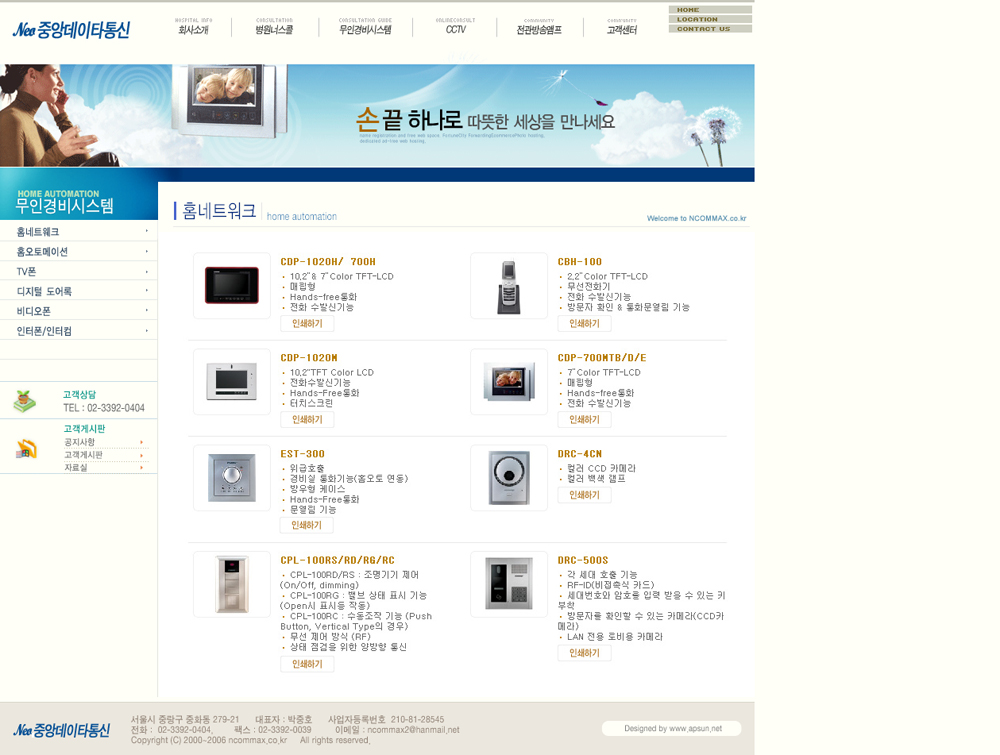Click the Neo 중앙데이타통신 header logo
Image resolution: width=1000 pixels, height=755 pixels.
point(71,29)
